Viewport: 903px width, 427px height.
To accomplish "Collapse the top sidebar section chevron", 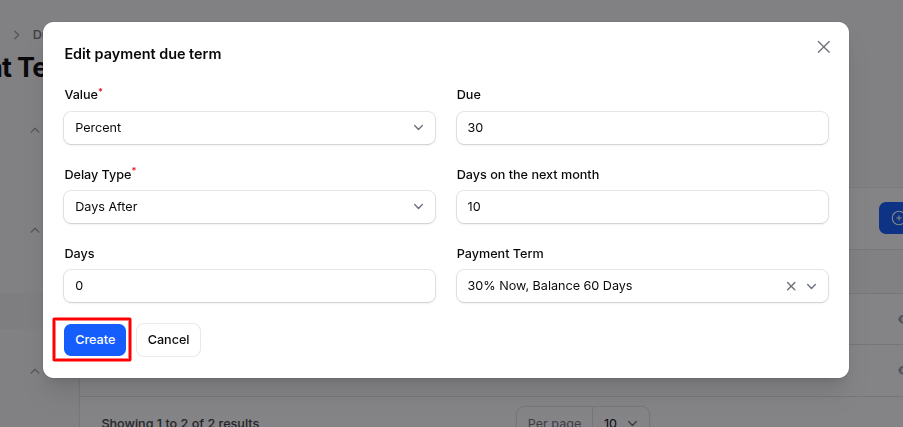I will click(x=35, y=131).
